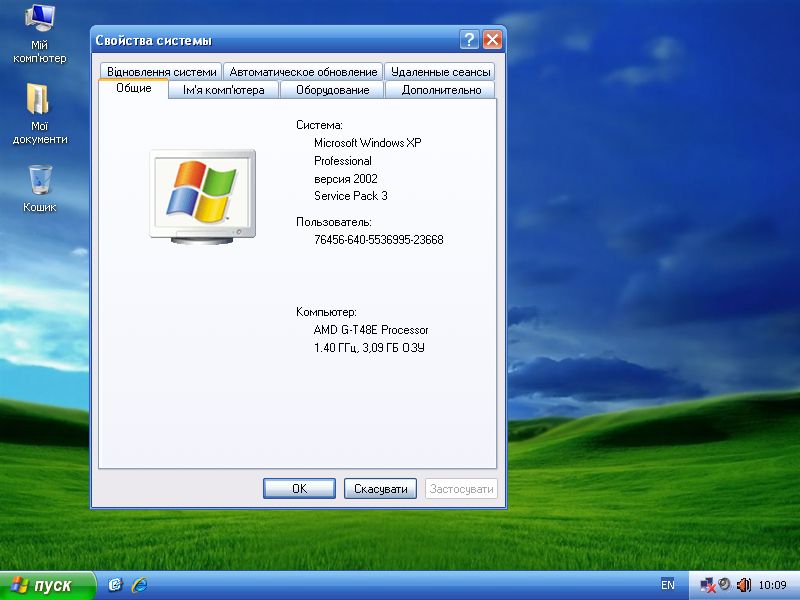The height and width of the screenshot is (600, 800).
Task: Switch to the Відновлення системи tab
Action: [161, 71]
